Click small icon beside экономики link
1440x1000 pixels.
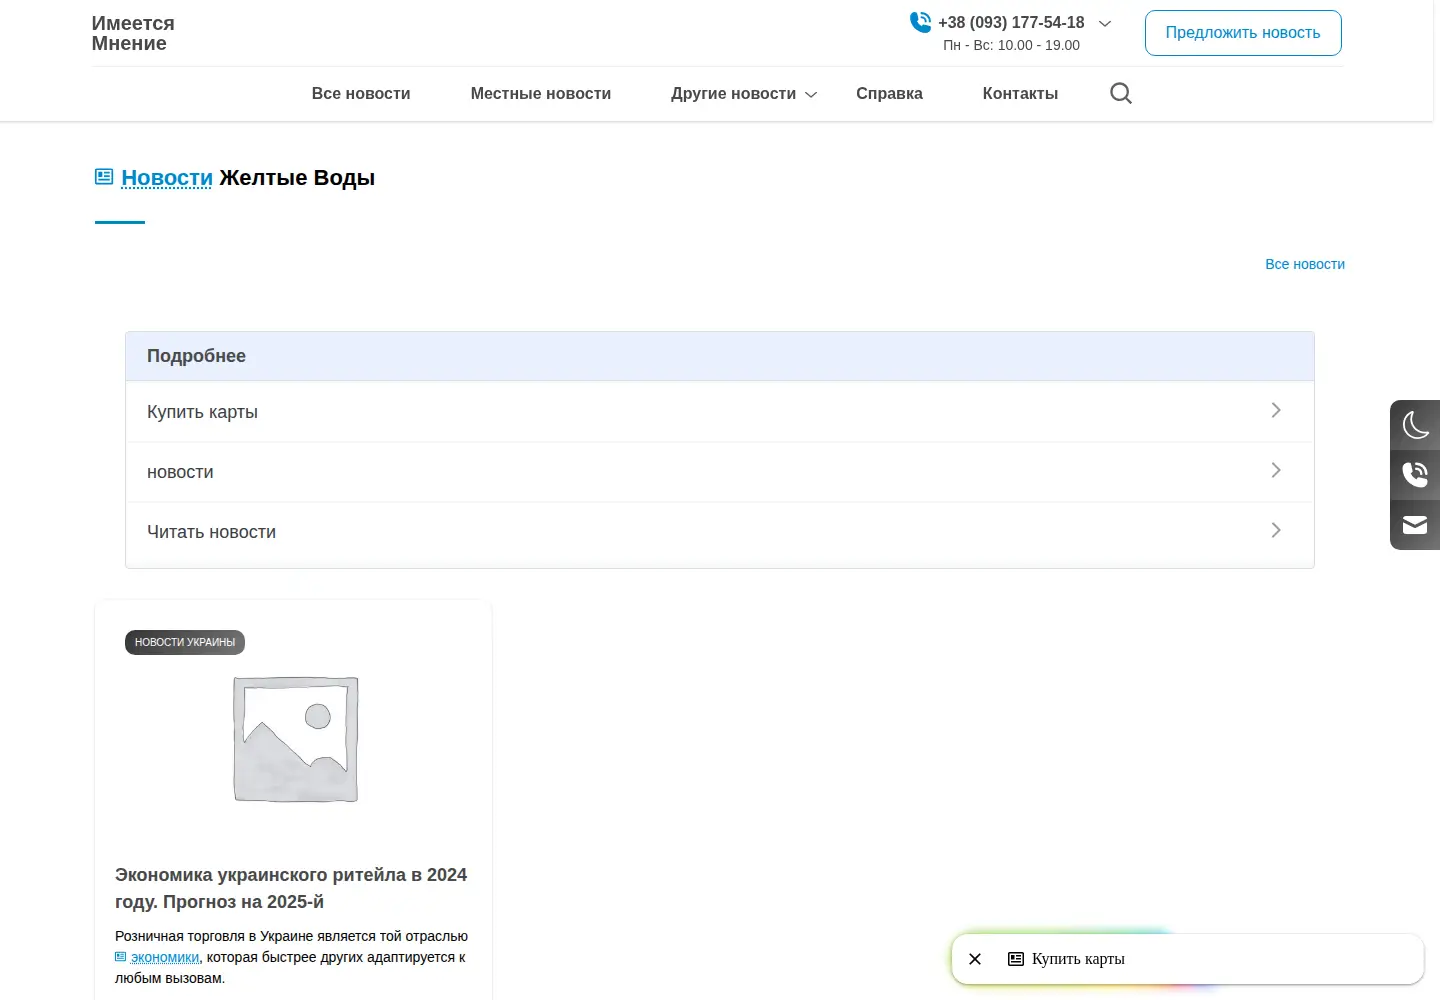pyautogui.click(x=120, y=957)
